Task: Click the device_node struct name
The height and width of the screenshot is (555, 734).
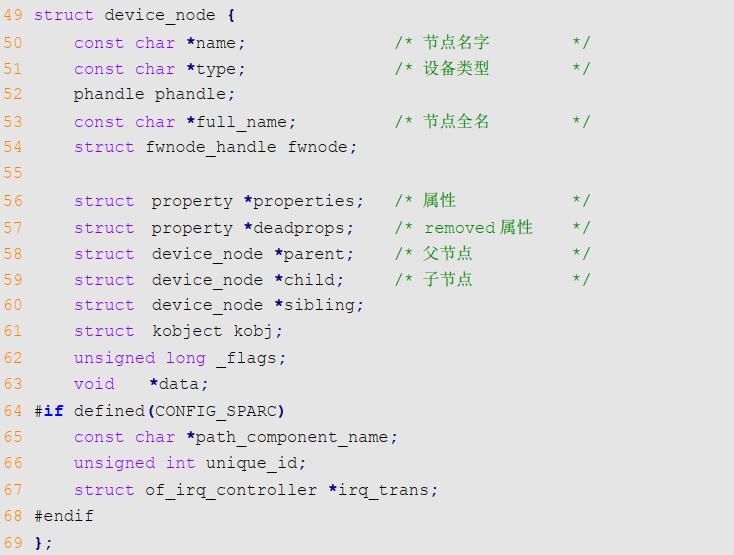Action: coord(160,16)
